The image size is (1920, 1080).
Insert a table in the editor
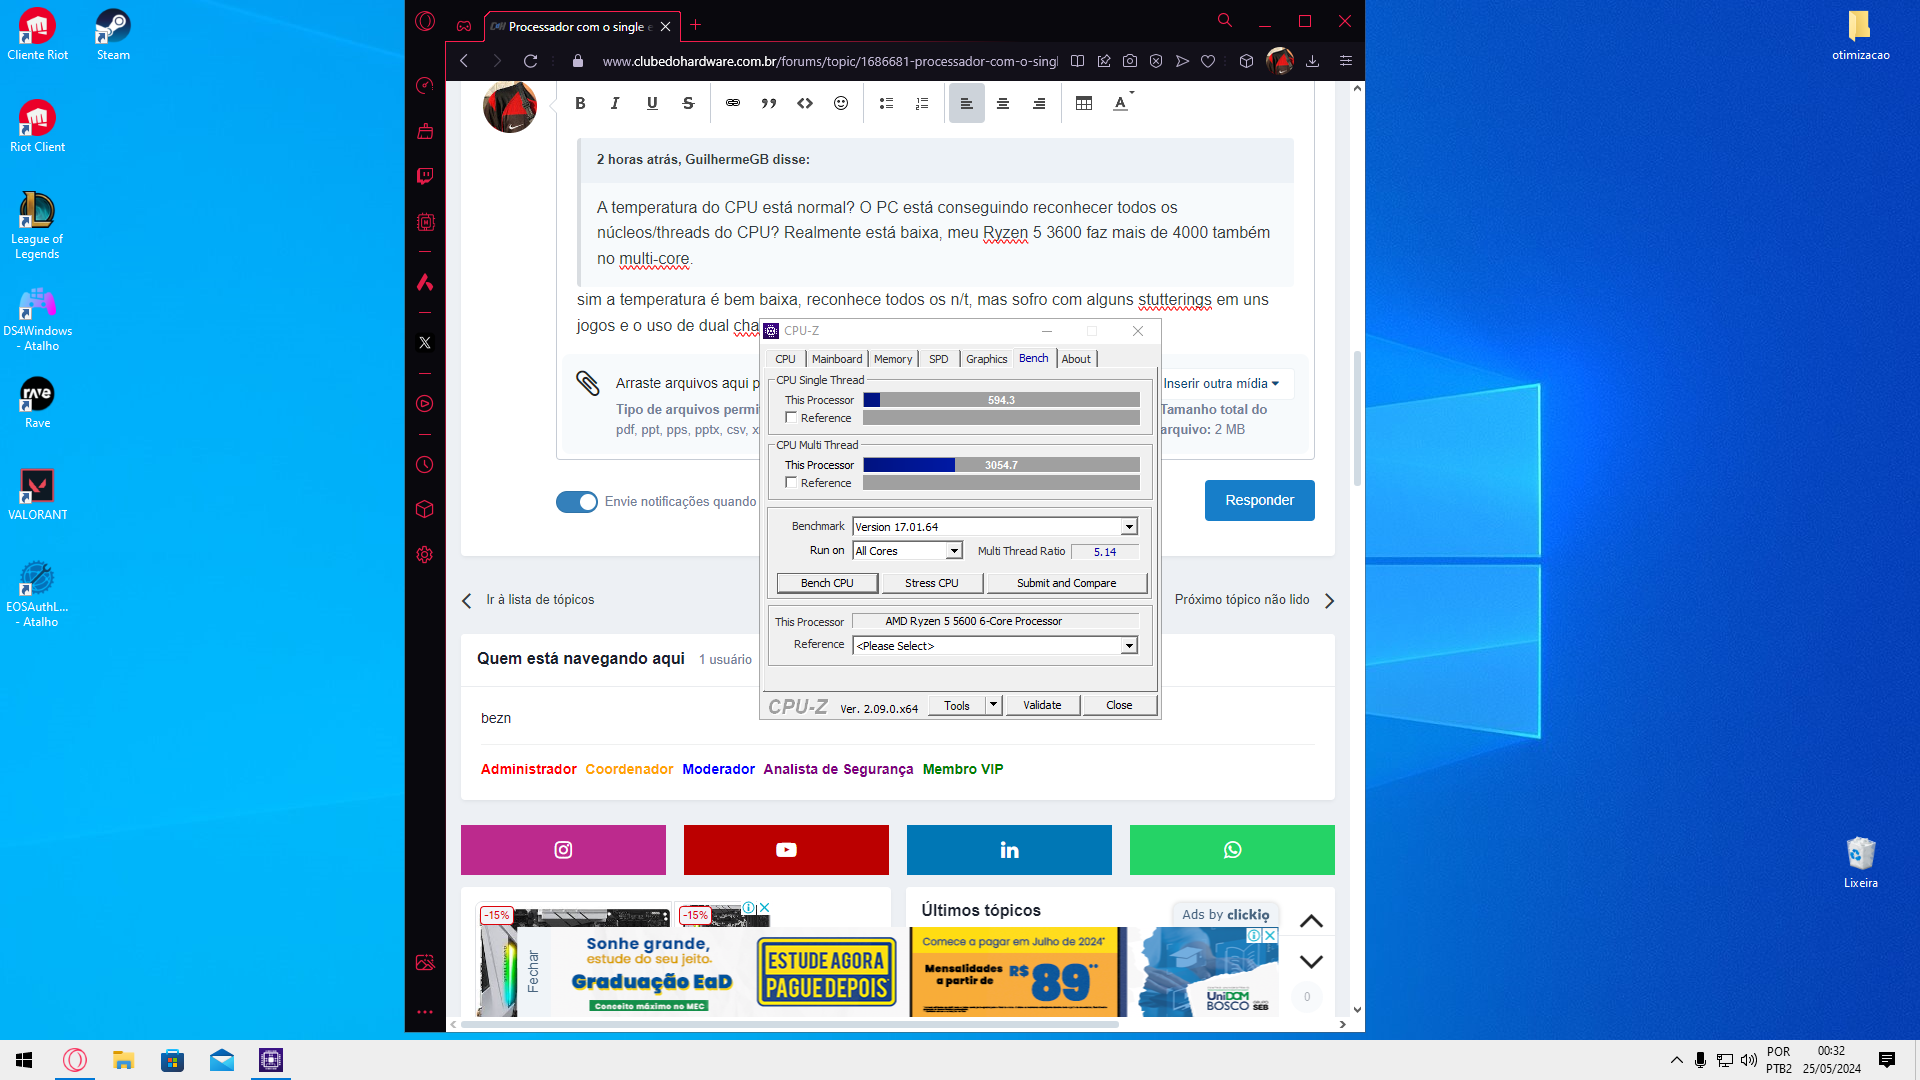tap(1084, 103)
